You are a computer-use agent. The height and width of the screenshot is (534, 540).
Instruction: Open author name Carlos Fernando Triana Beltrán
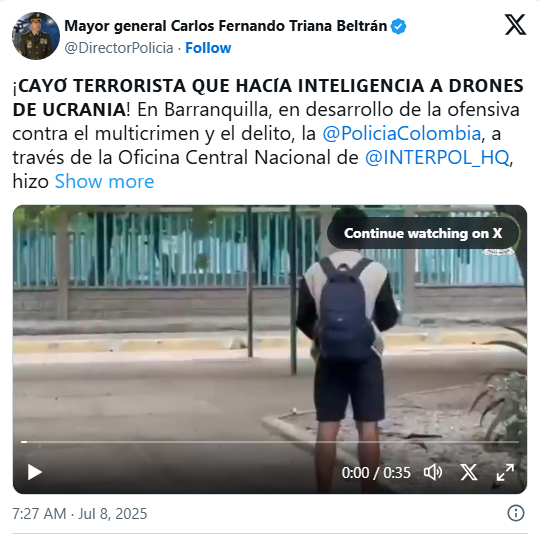pos(226,26)
